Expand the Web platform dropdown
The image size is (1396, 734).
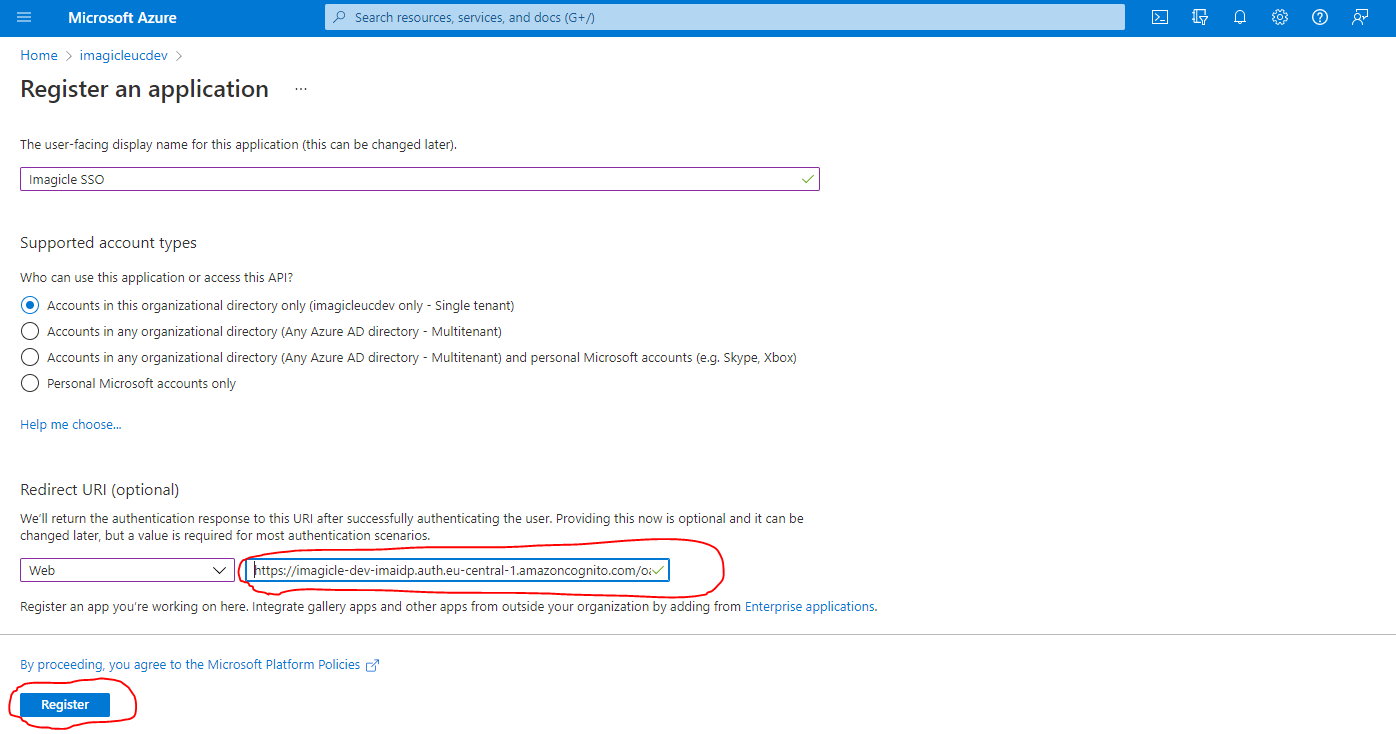127,570
